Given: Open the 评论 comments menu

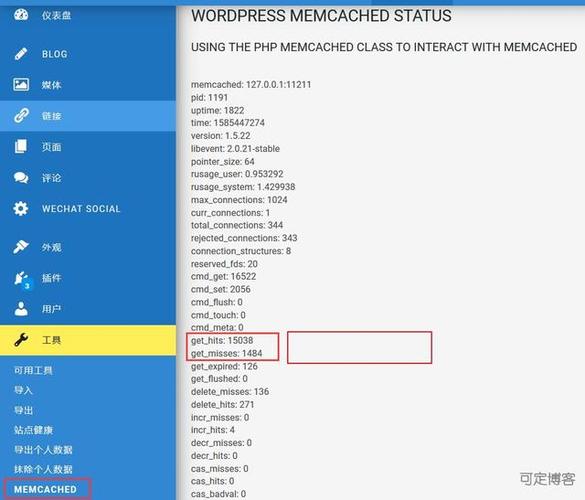Looking at the screenshot, I should 51,178.
